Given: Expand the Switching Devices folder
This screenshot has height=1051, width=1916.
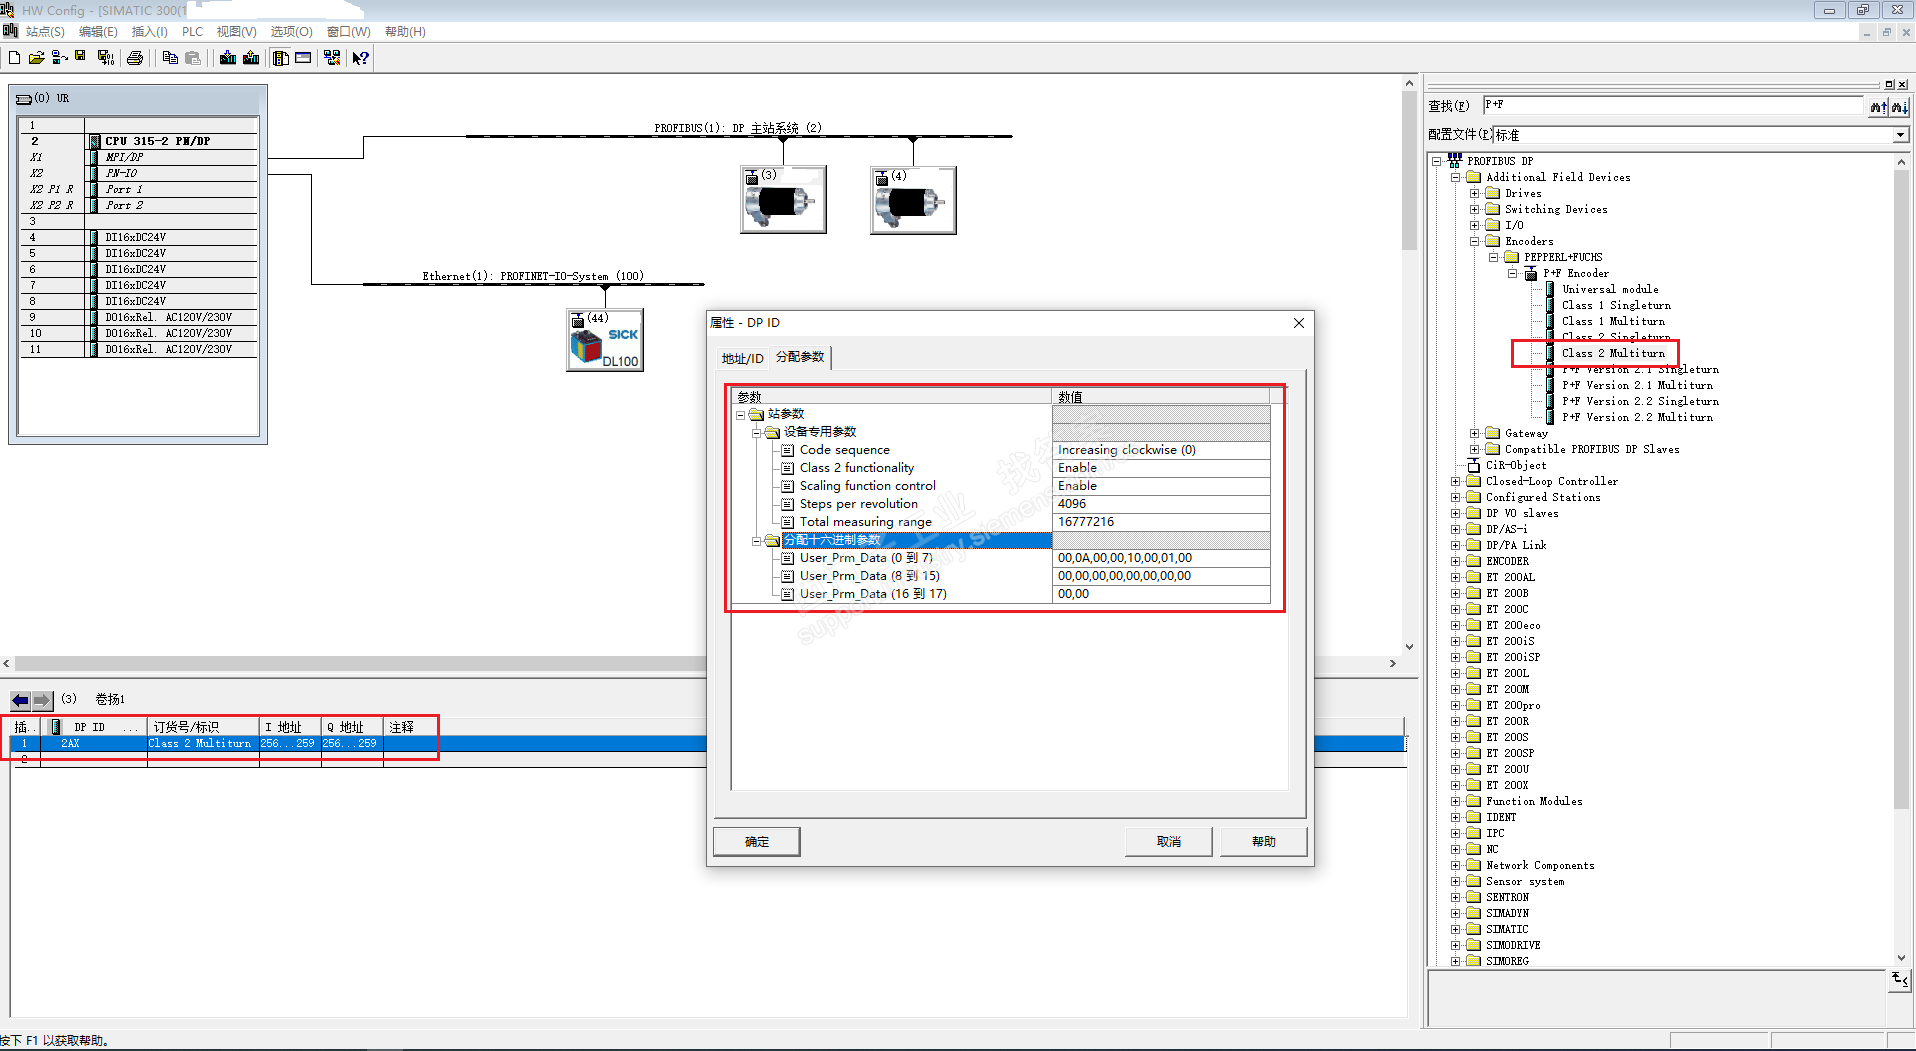Looking at the screenshot, I should pos(1475,209).
